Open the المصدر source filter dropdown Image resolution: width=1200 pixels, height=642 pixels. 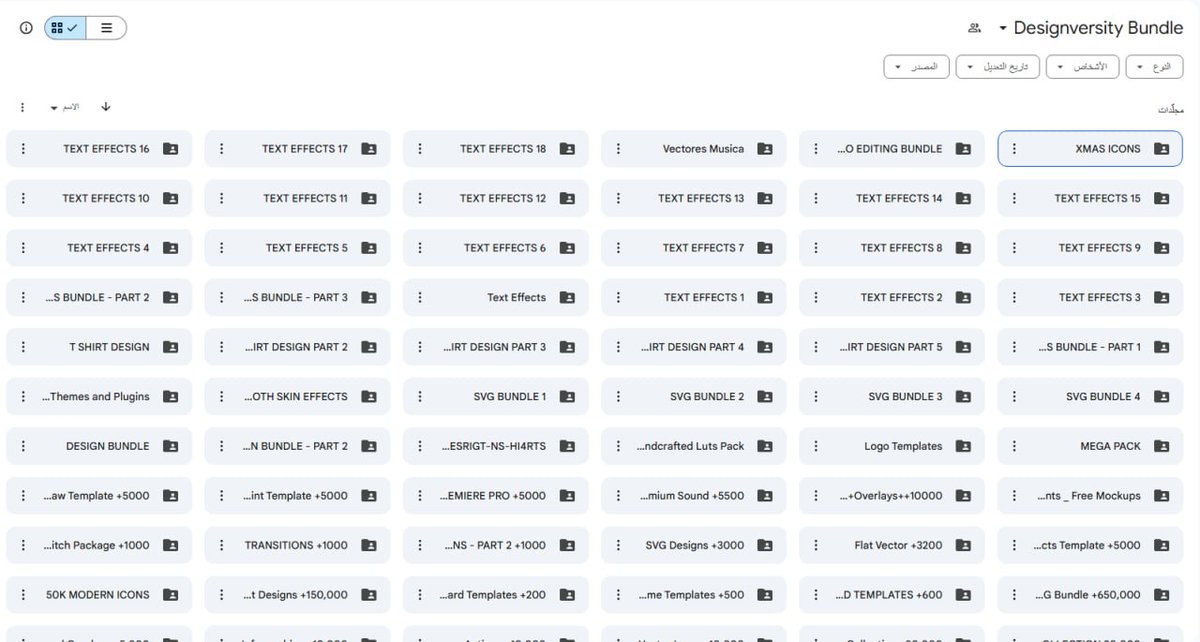click(916, 67)
